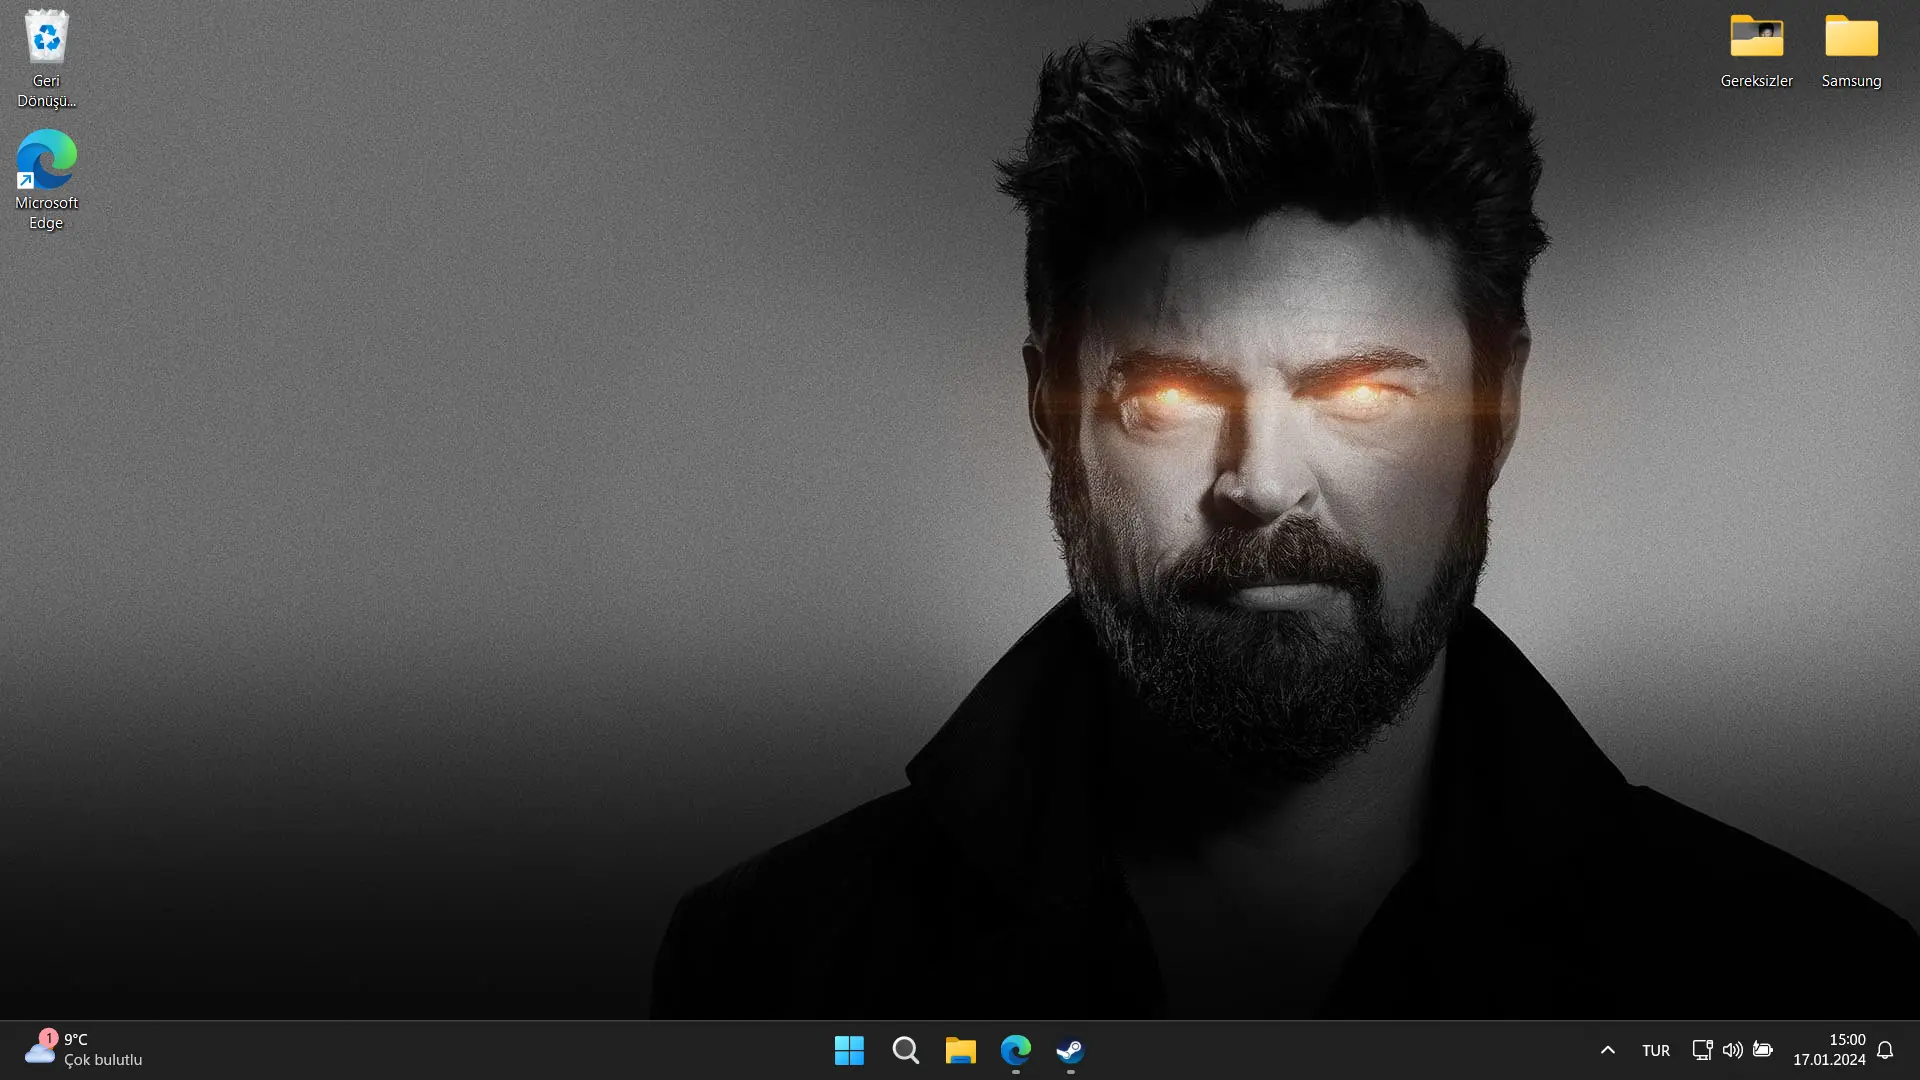
Task: Open the Windows Start menu
Action: pos(849,1050)
